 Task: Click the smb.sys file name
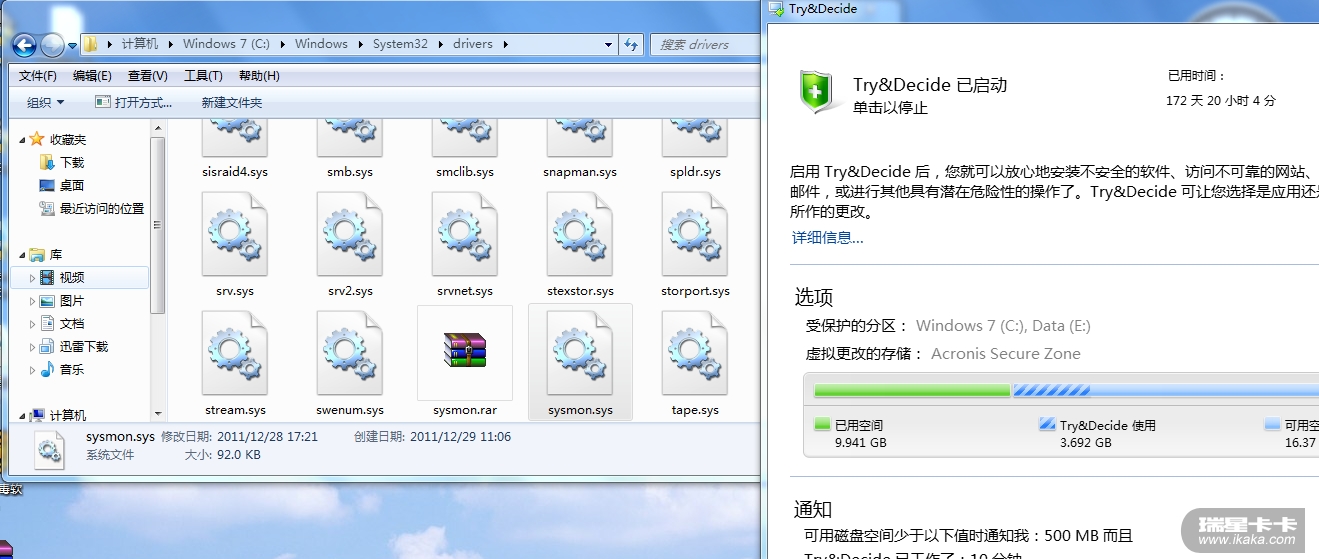coord(350,172)
